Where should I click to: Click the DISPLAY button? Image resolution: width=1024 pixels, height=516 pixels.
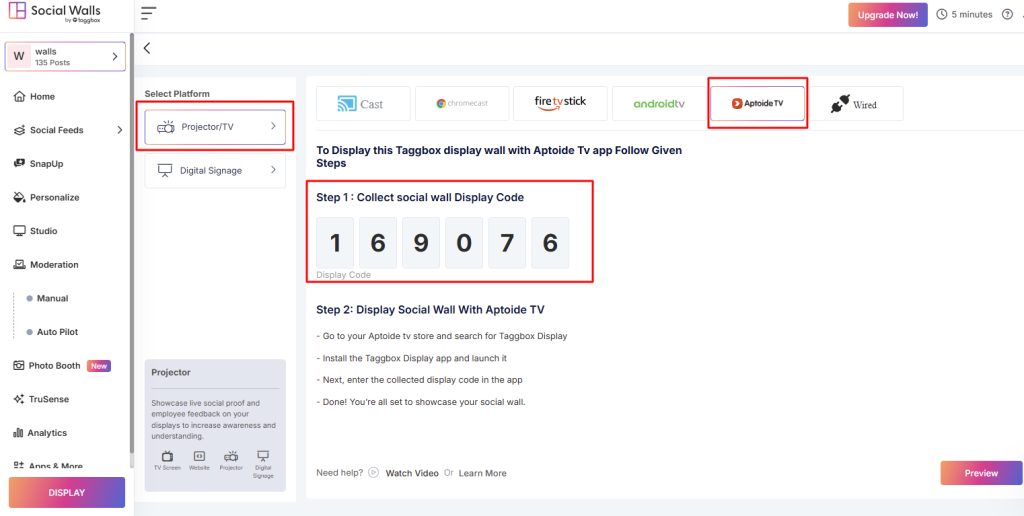pyautogui.click(x=67, y=492)
